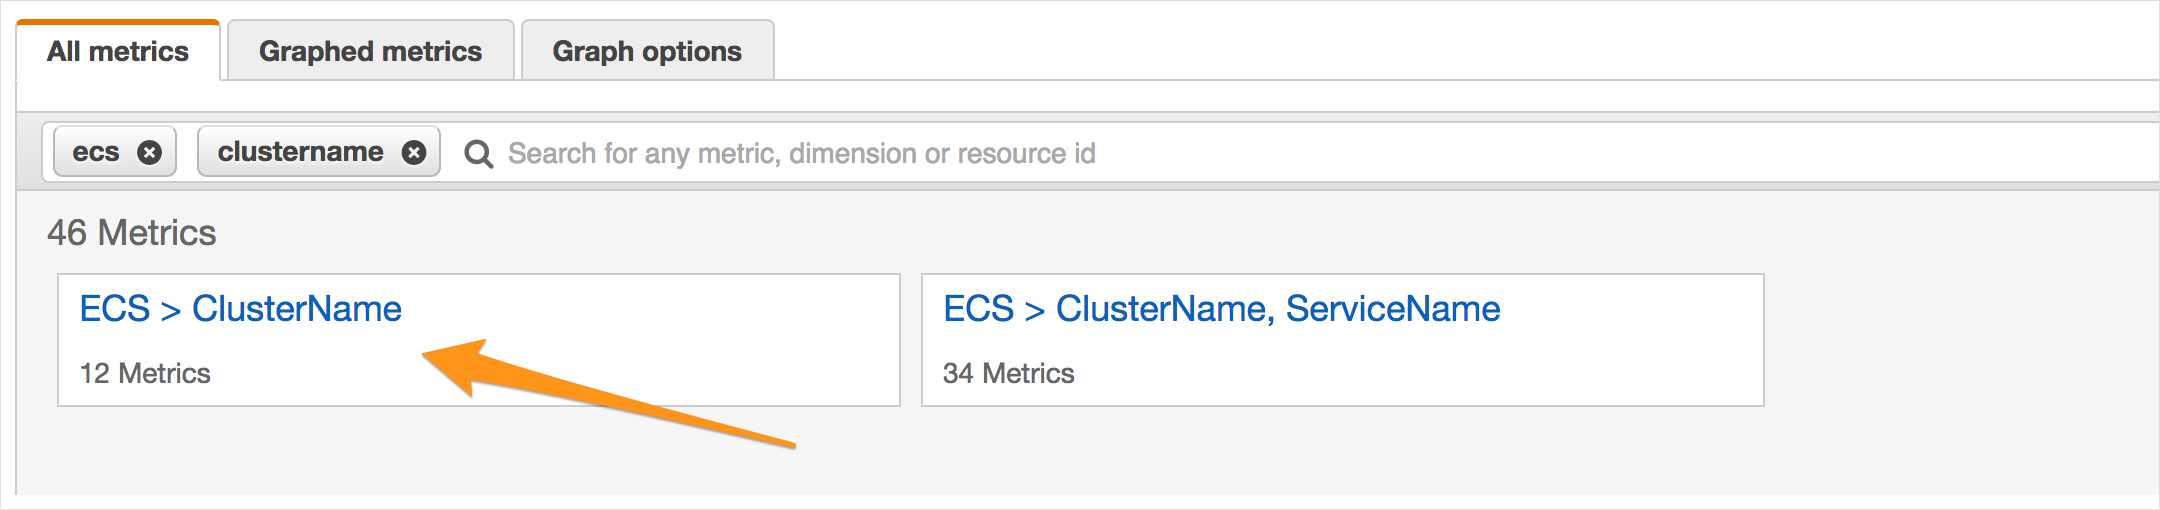
Task: Open the Graph options tab
Action: (x=647, y=51)
